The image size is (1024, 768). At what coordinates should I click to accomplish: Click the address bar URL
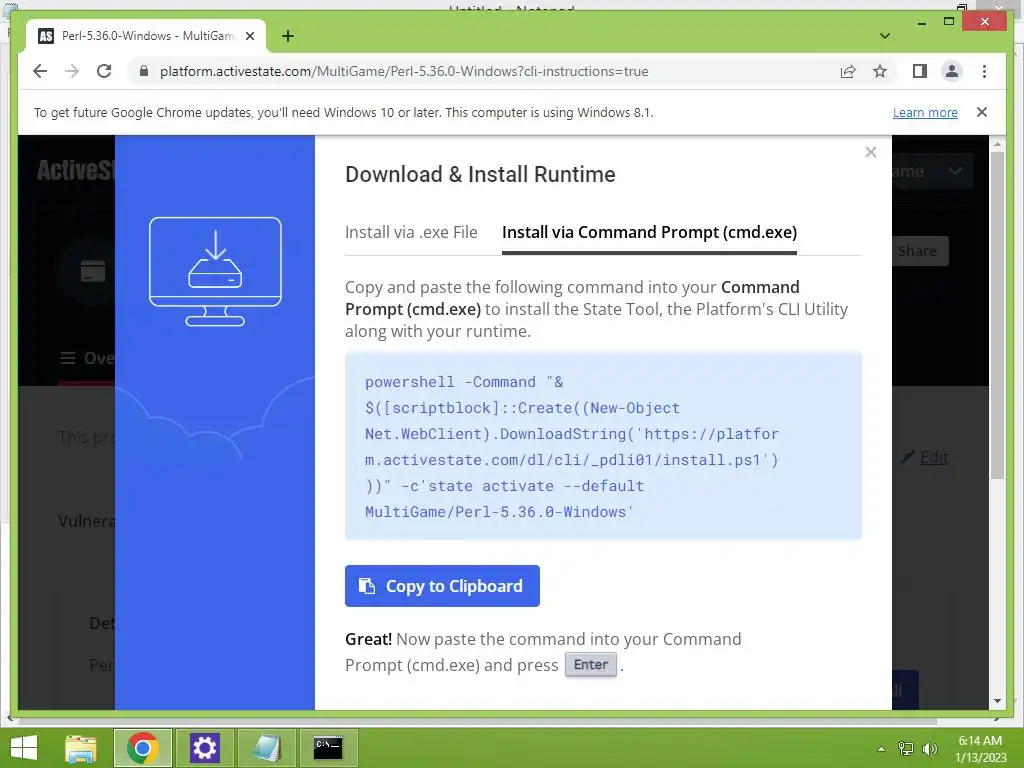coord(404,71)
